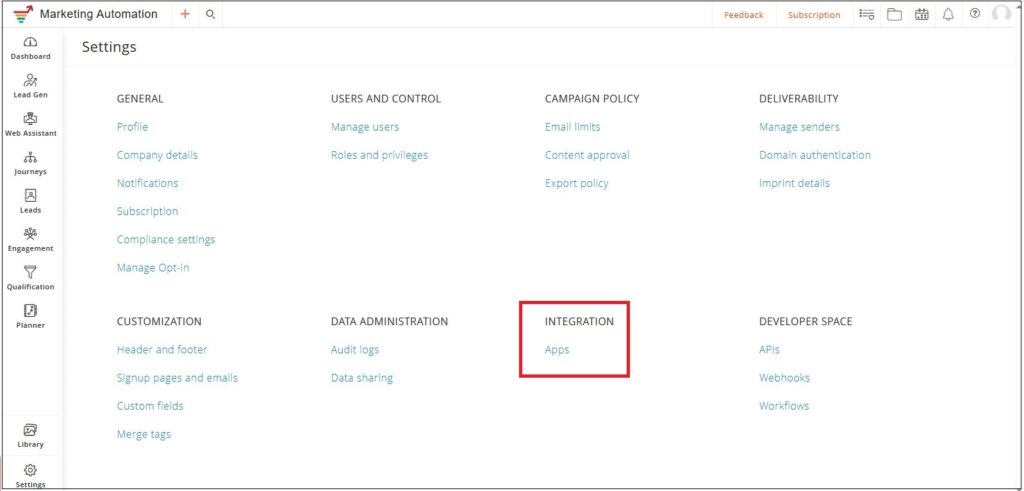Open Journeys from the left sidebar
This screenshot has height=491, width=1024.
click(x=30, y=162)
